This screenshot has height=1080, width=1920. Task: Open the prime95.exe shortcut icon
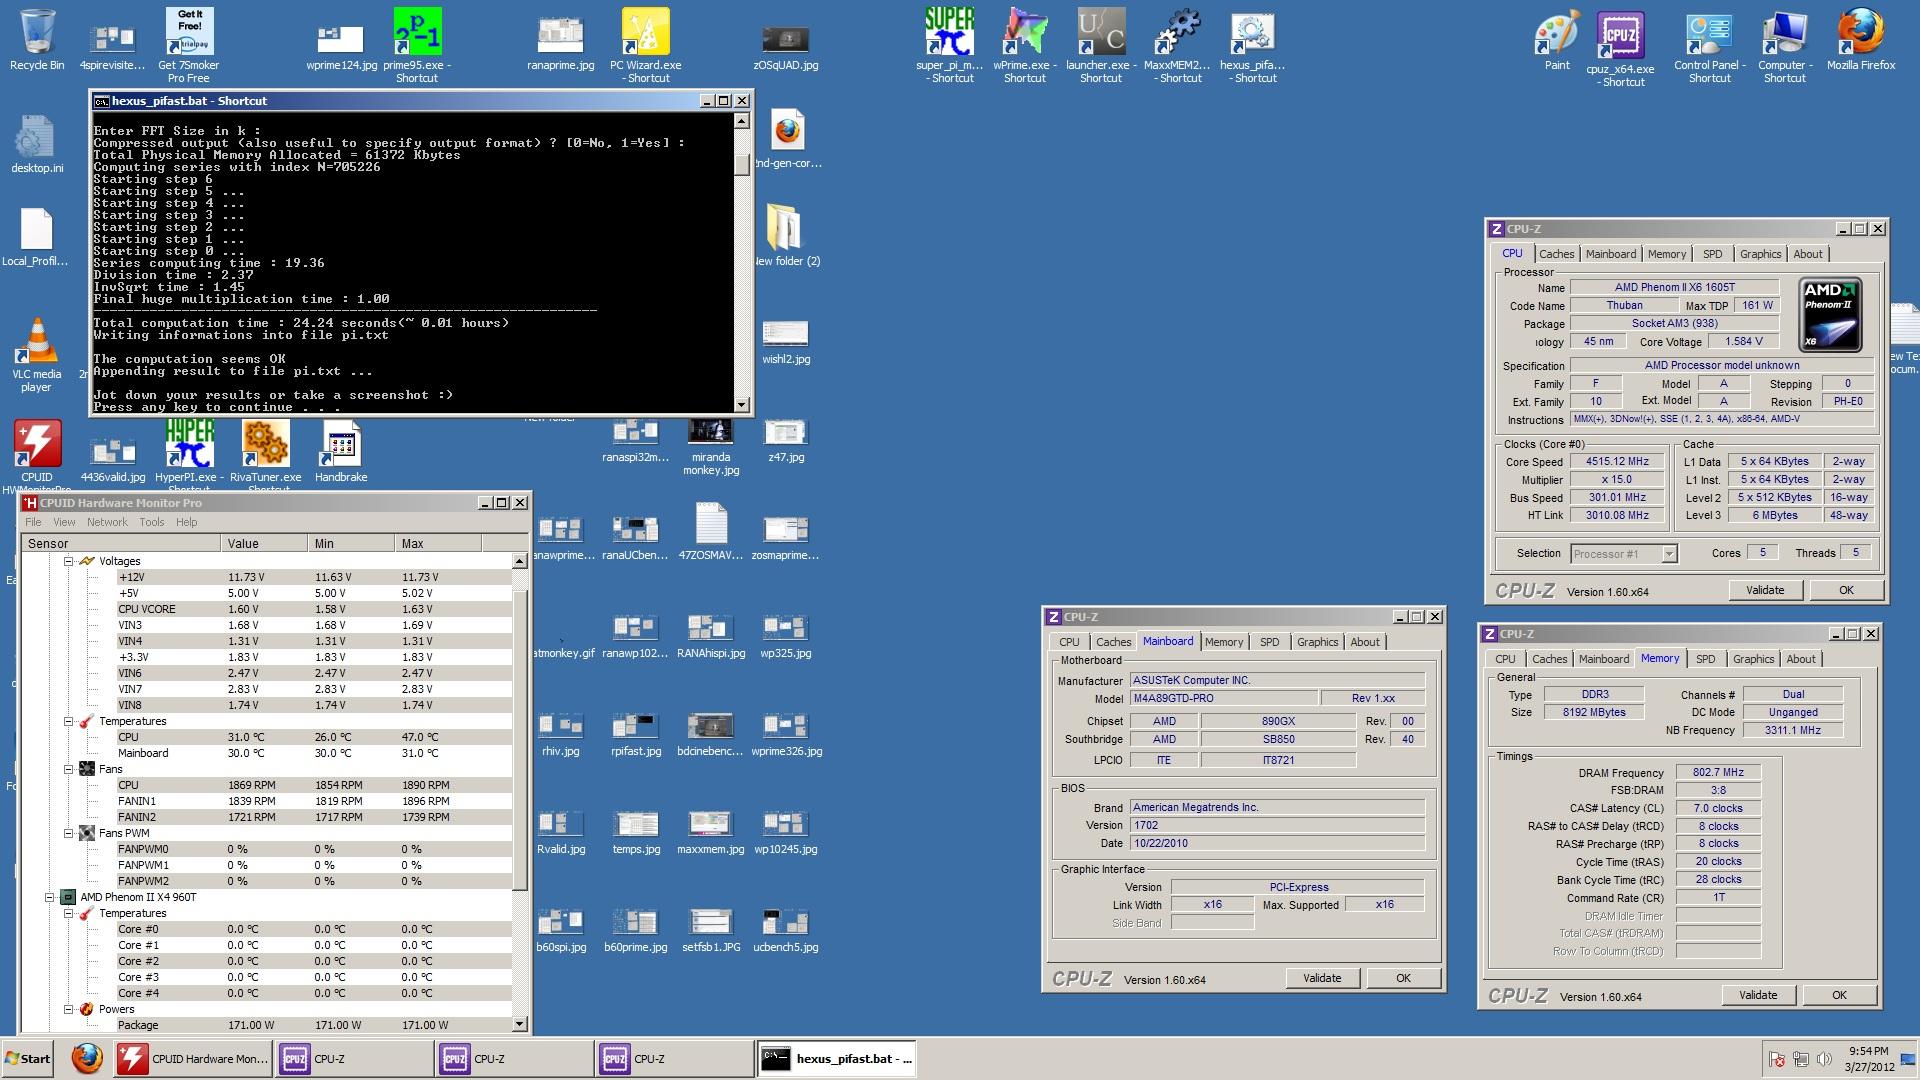[x=417, y=46]
